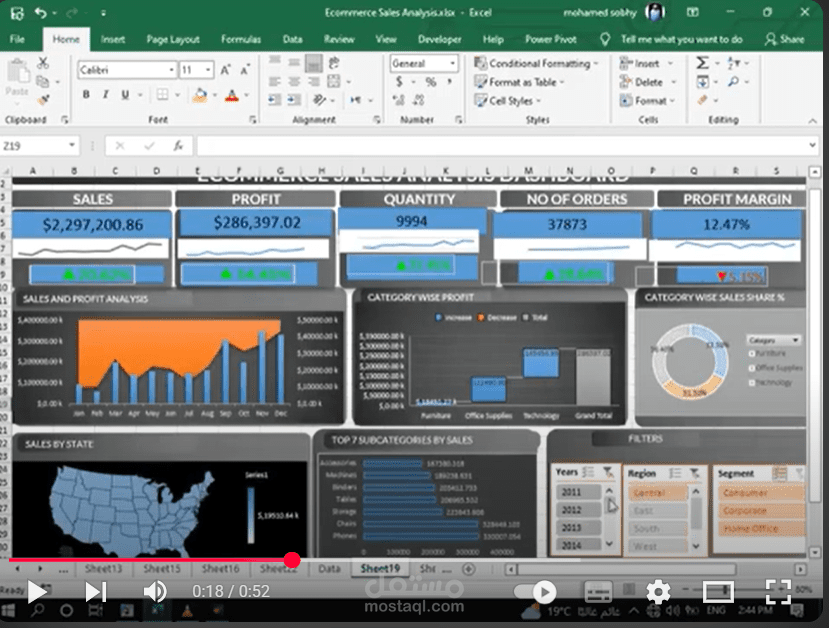Image resolution: width=829 pixels, height=628 pixels.
Task: Click Delete in the Cells group
Action: pyautogui.click(x=648, y=82)
